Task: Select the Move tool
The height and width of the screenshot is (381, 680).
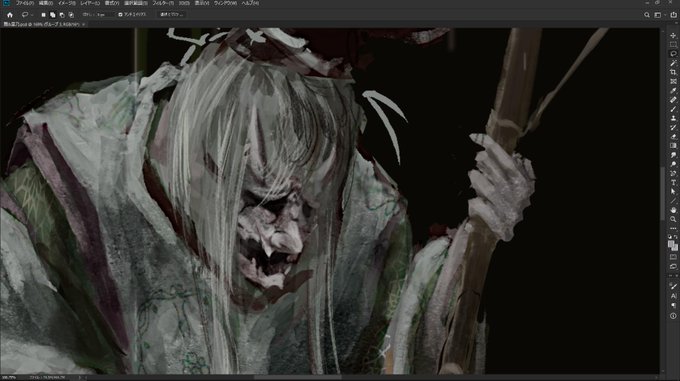Action: (673, 36)
